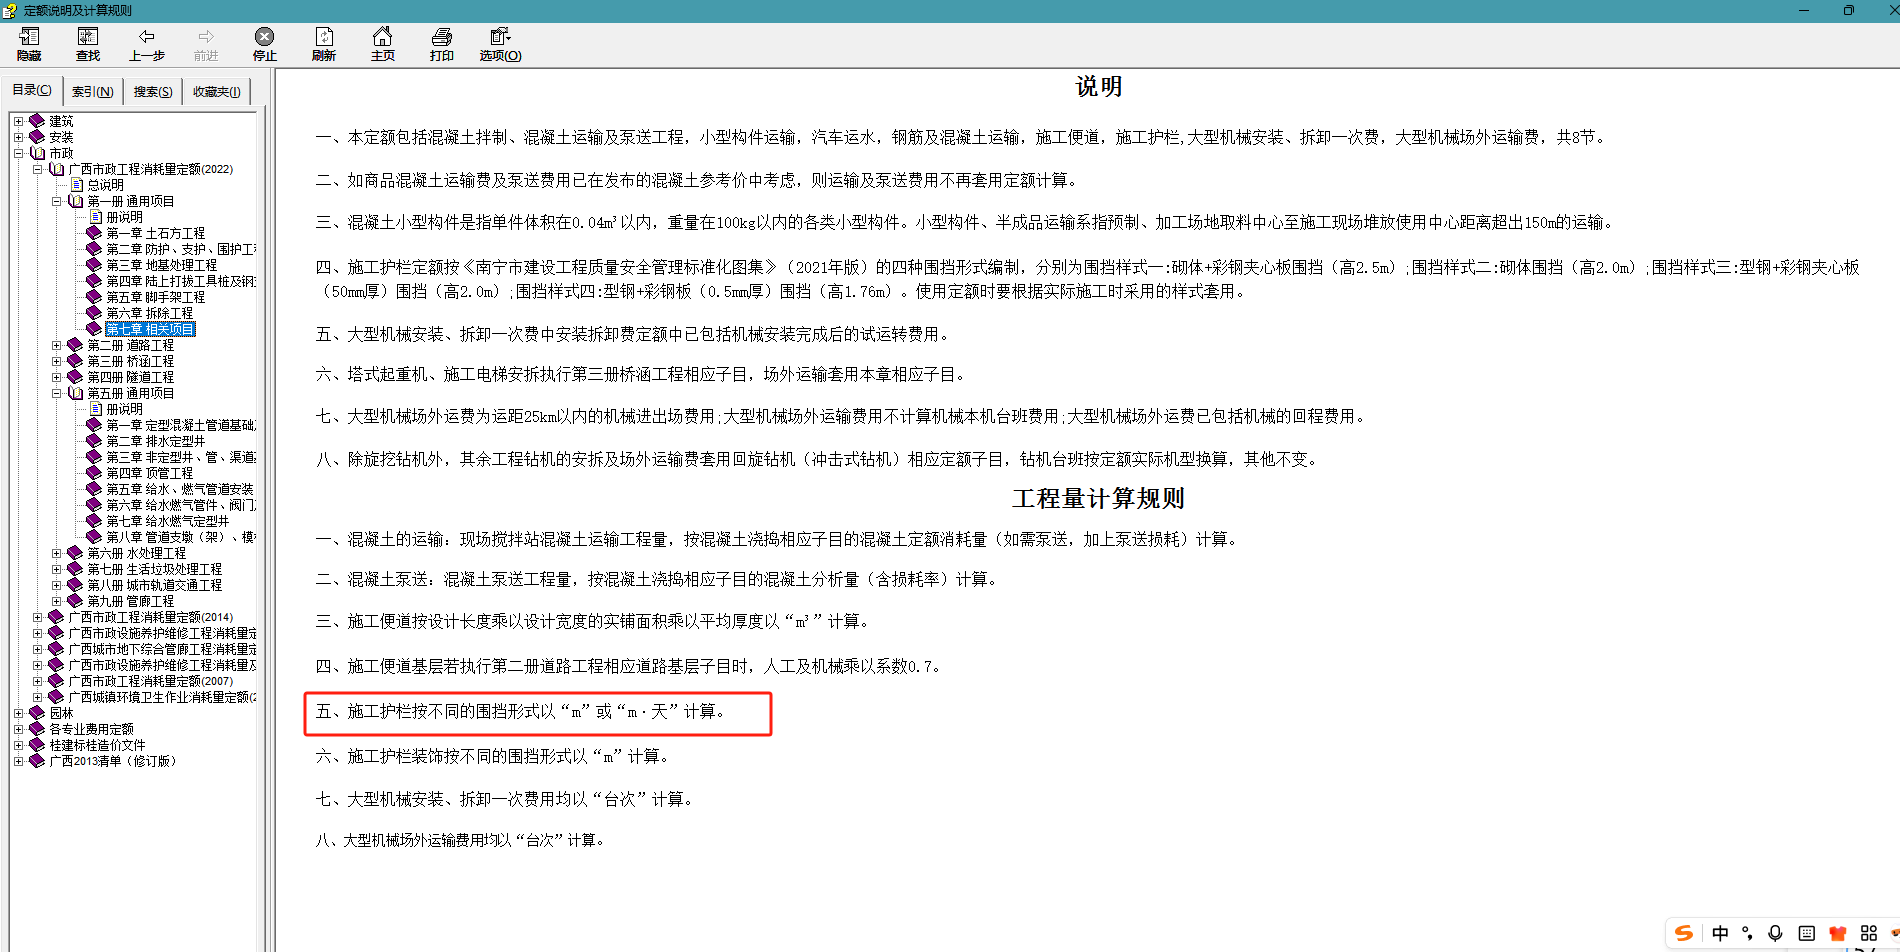Click the 停止 stop icon
Image resolution: width=1900 pixels, height=952 pixels.
tap(264, 45)
